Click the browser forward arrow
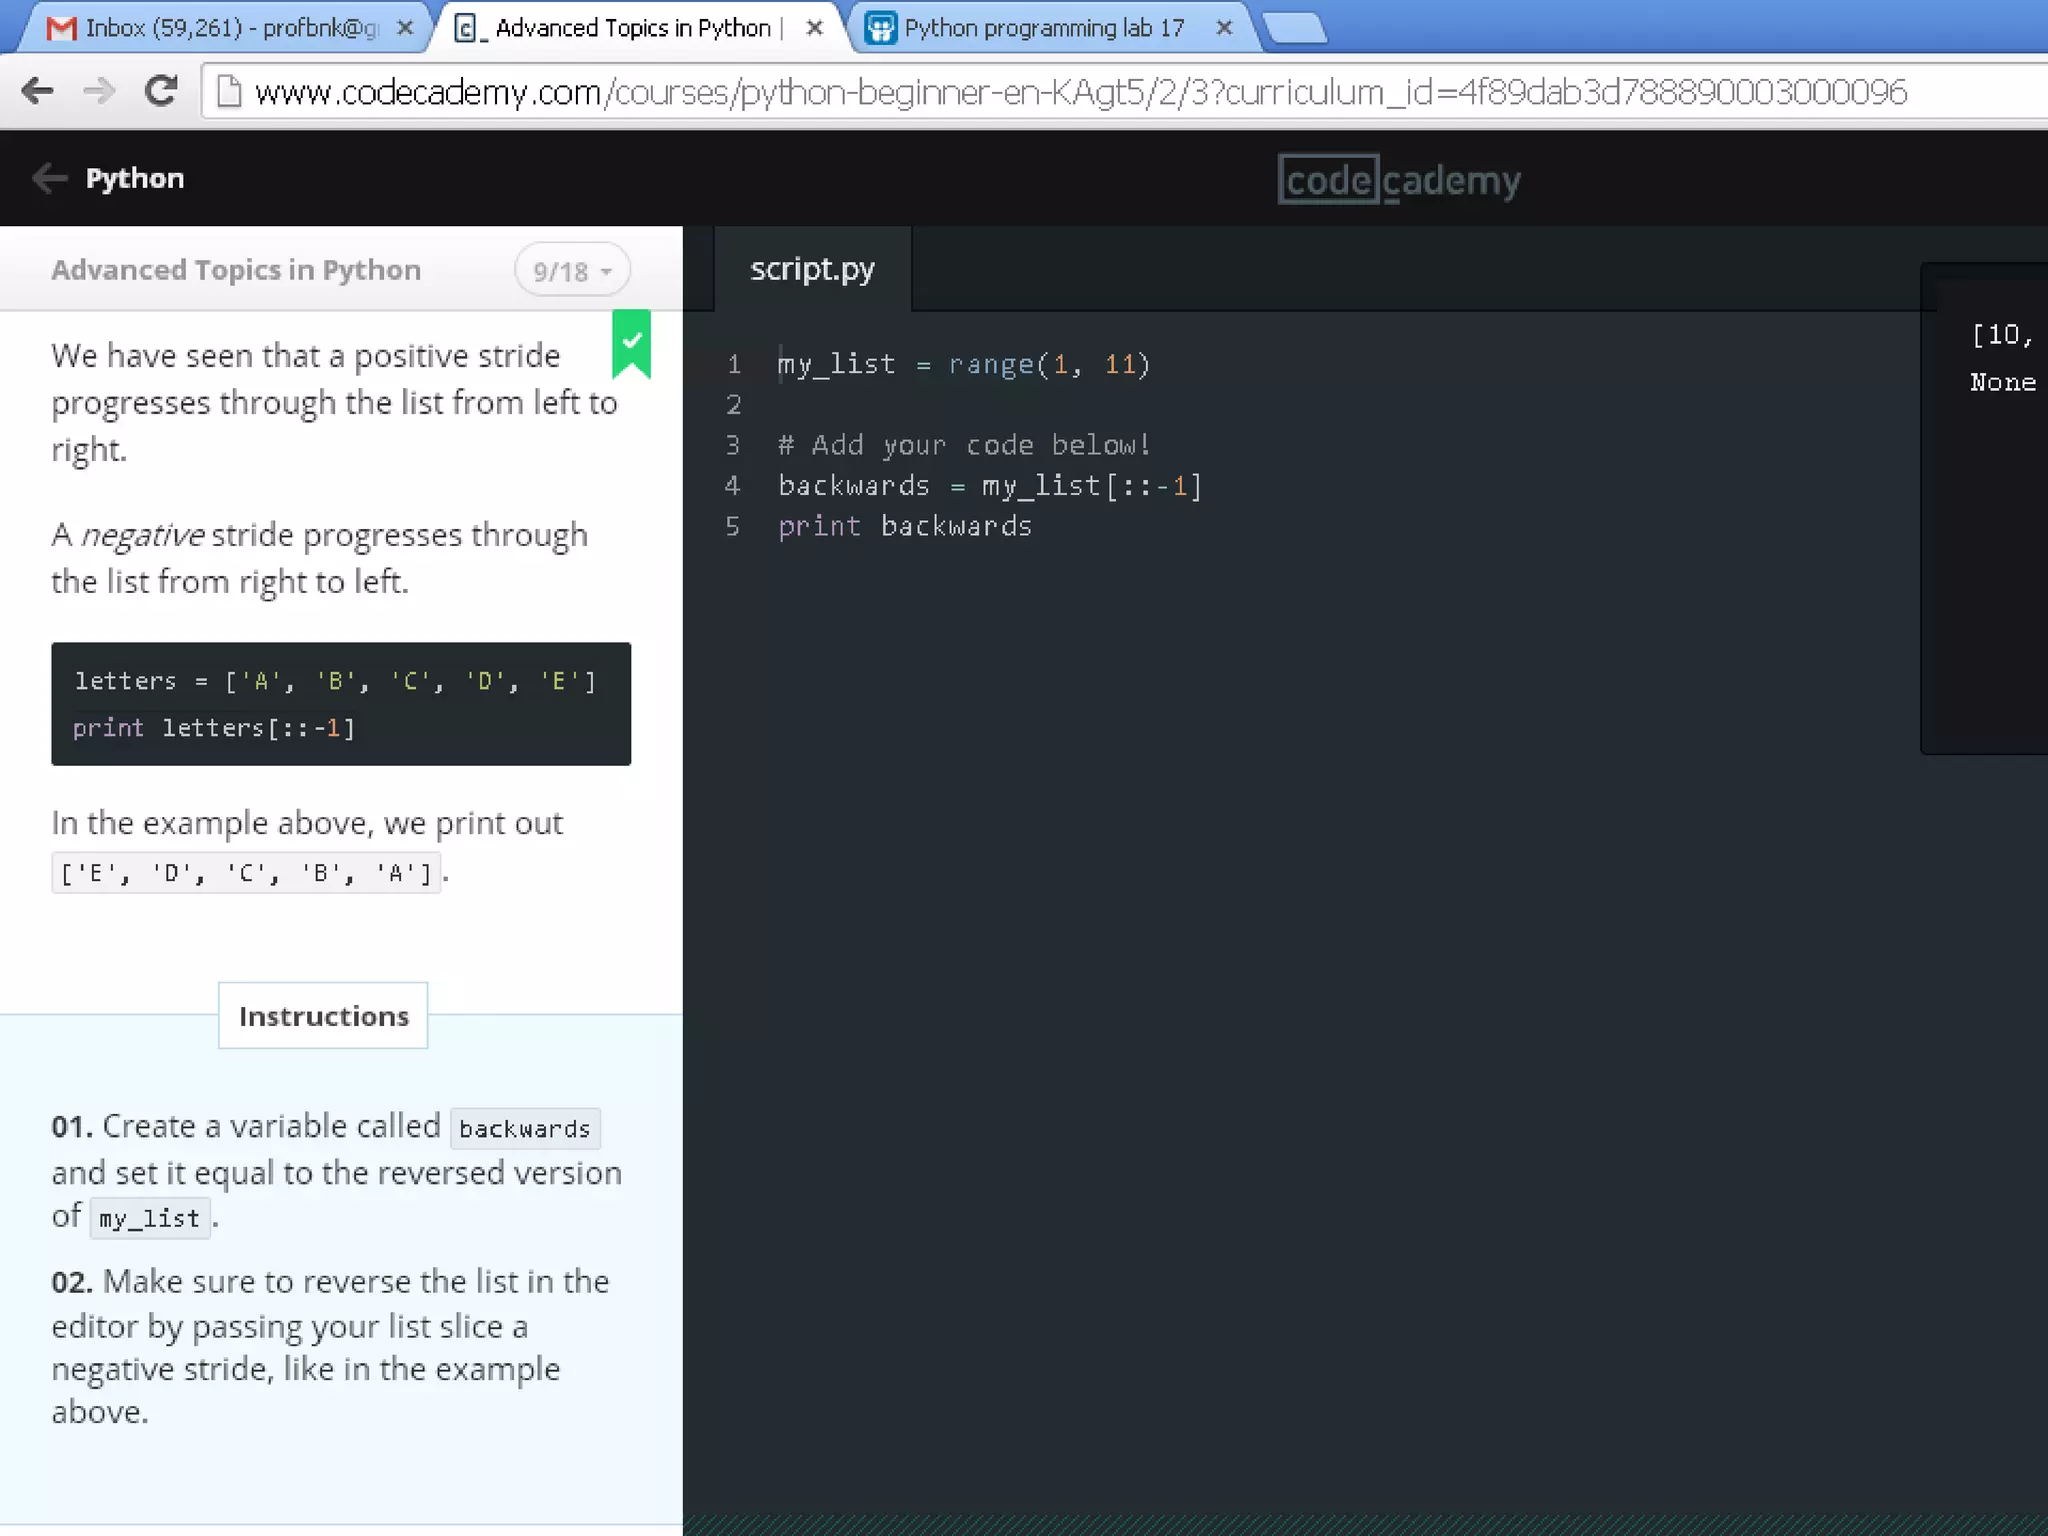This screenshot has height=1536, width=2048. coord(99,91)
